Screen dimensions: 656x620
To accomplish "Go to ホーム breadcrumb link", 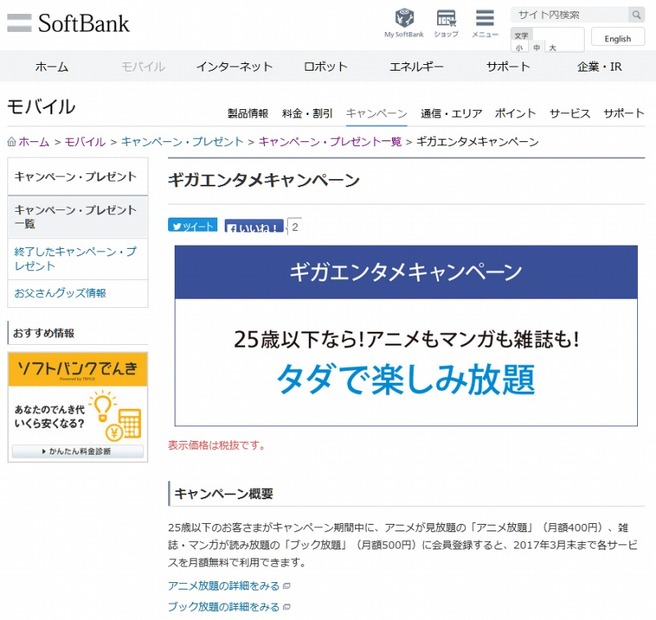I will [34, 142].
